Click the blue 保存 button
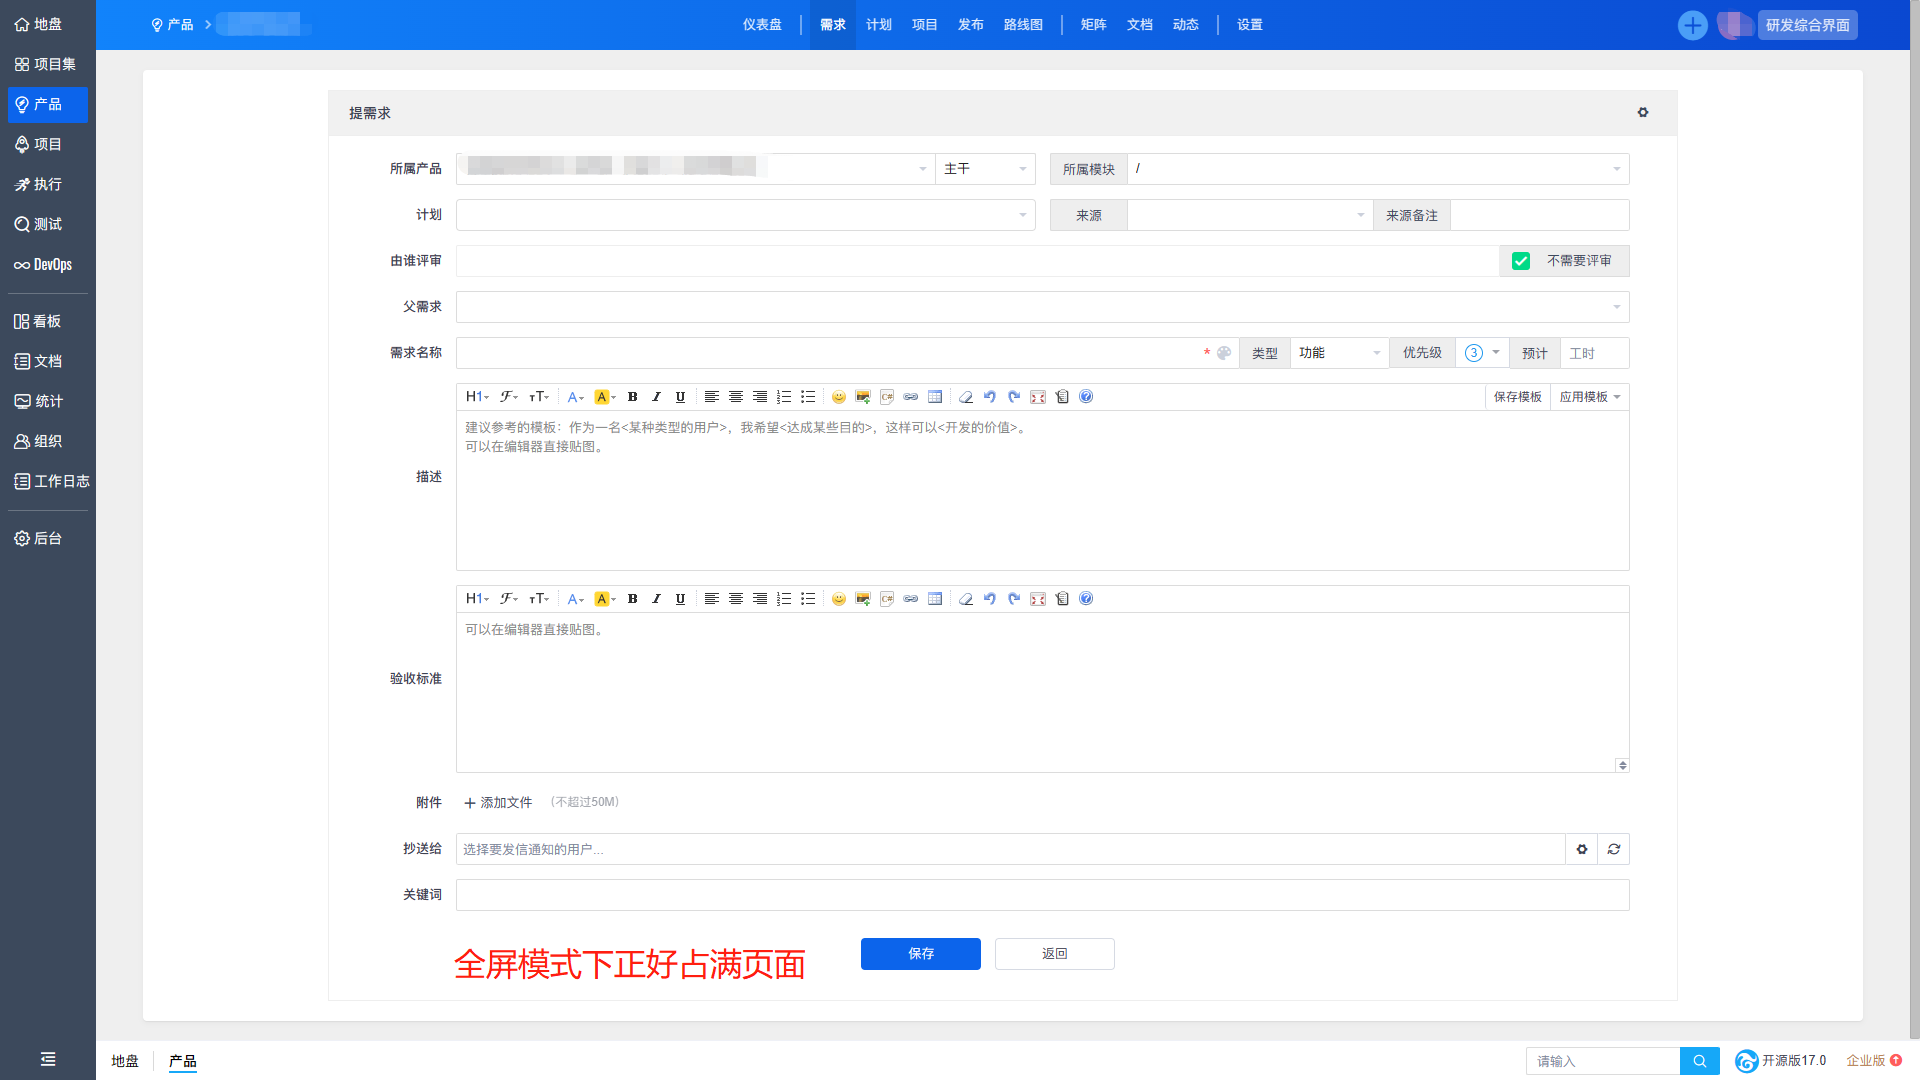 click(x=920, y=954)
